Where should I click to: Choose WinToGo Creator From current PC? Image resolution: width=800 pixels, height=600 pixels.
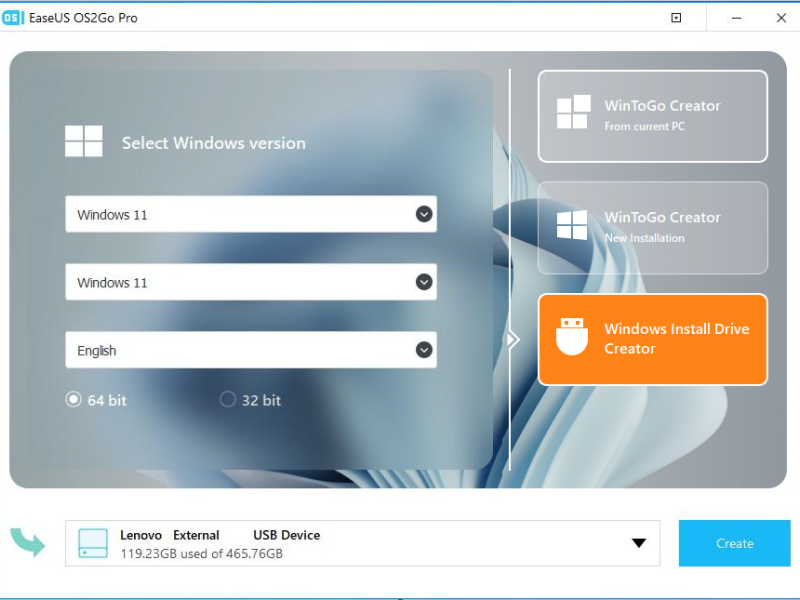(x=653, y=116)
